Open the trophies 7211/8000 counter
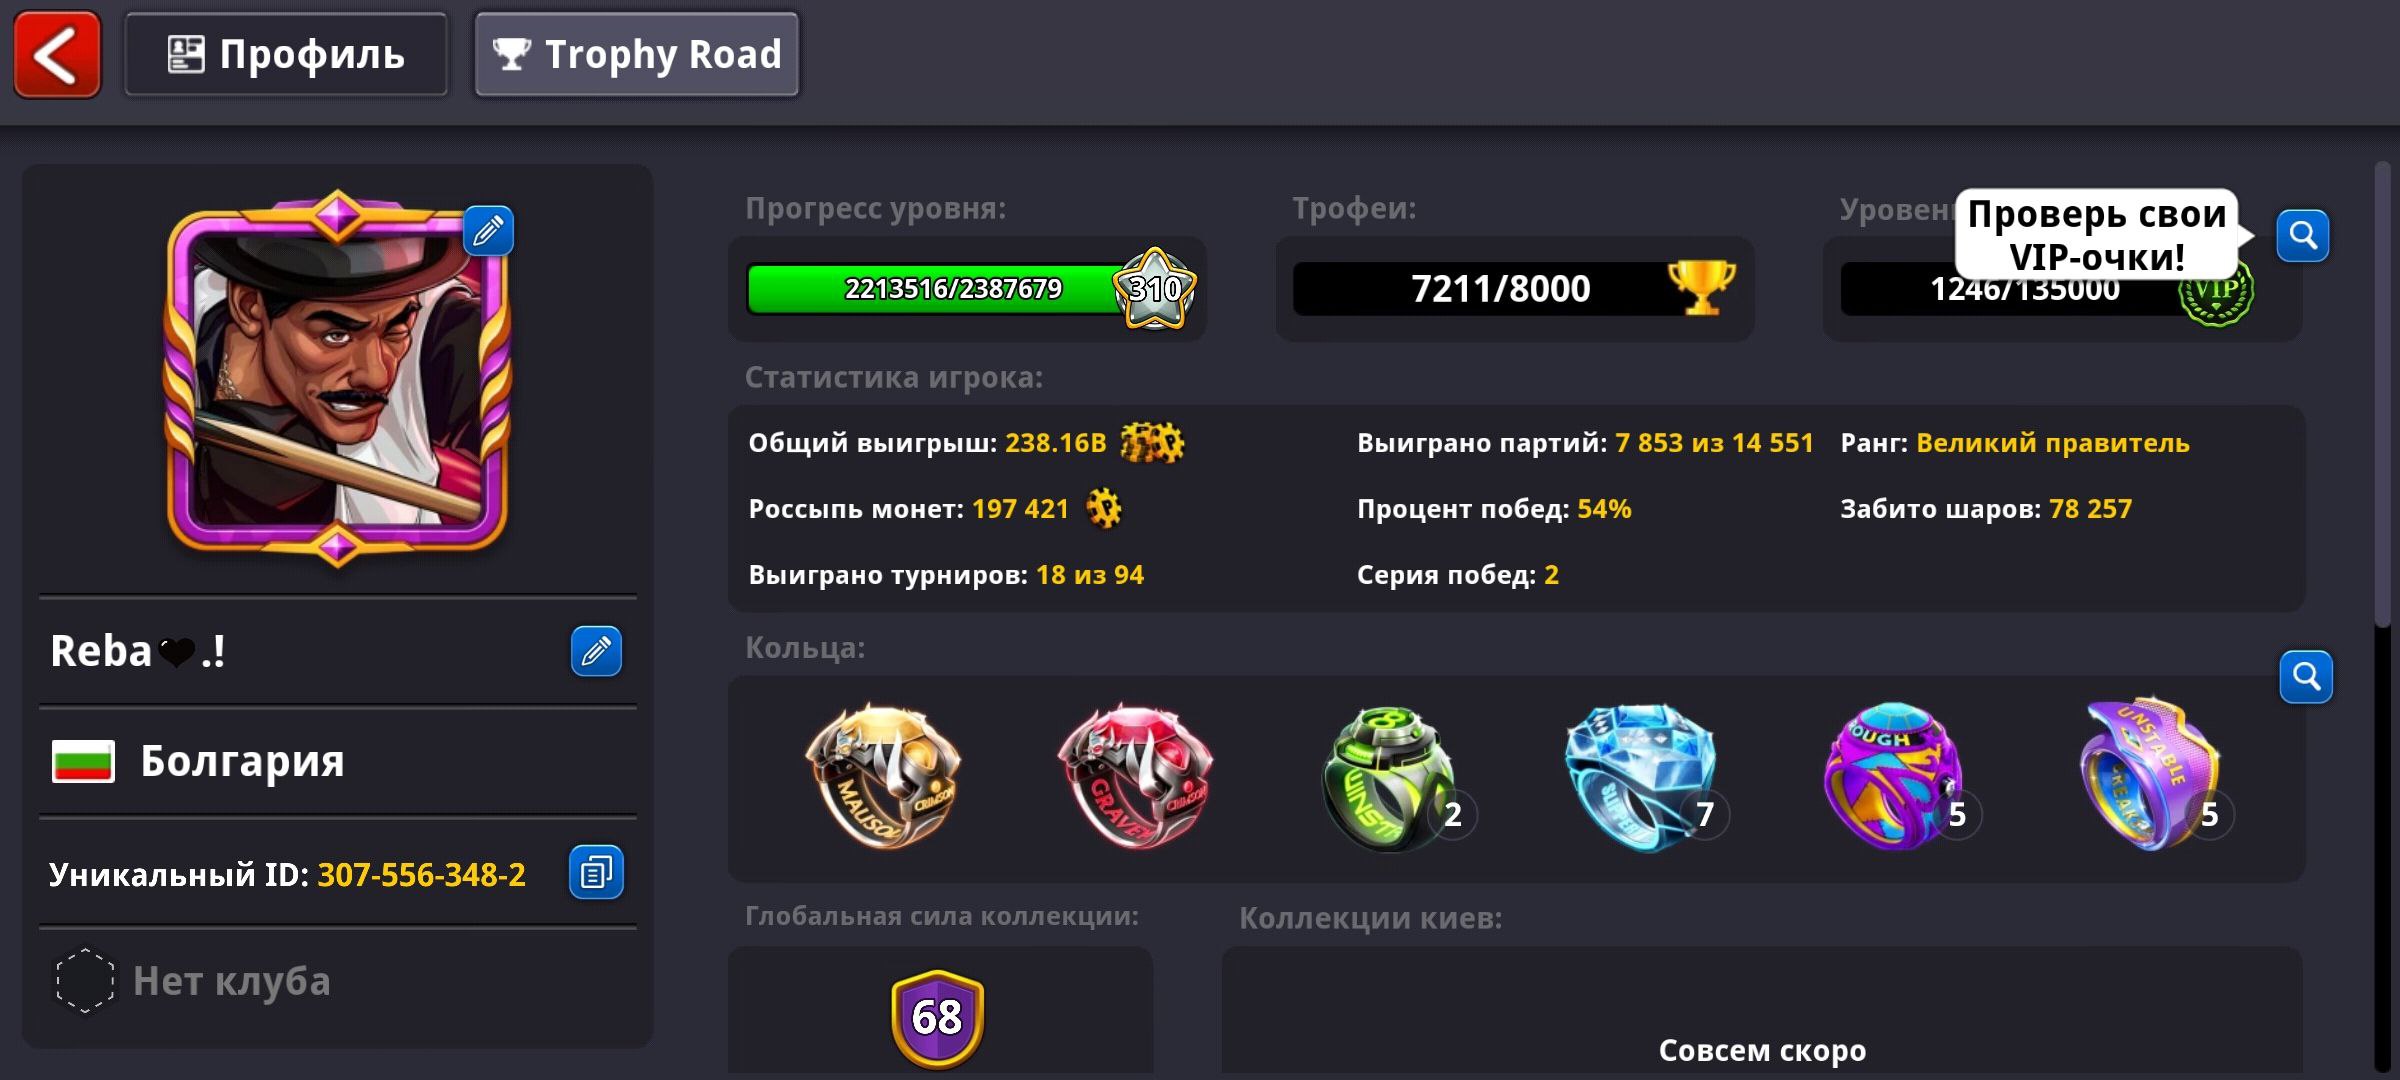Viewport: 2400px width, 1080px height. point(1514,289)
